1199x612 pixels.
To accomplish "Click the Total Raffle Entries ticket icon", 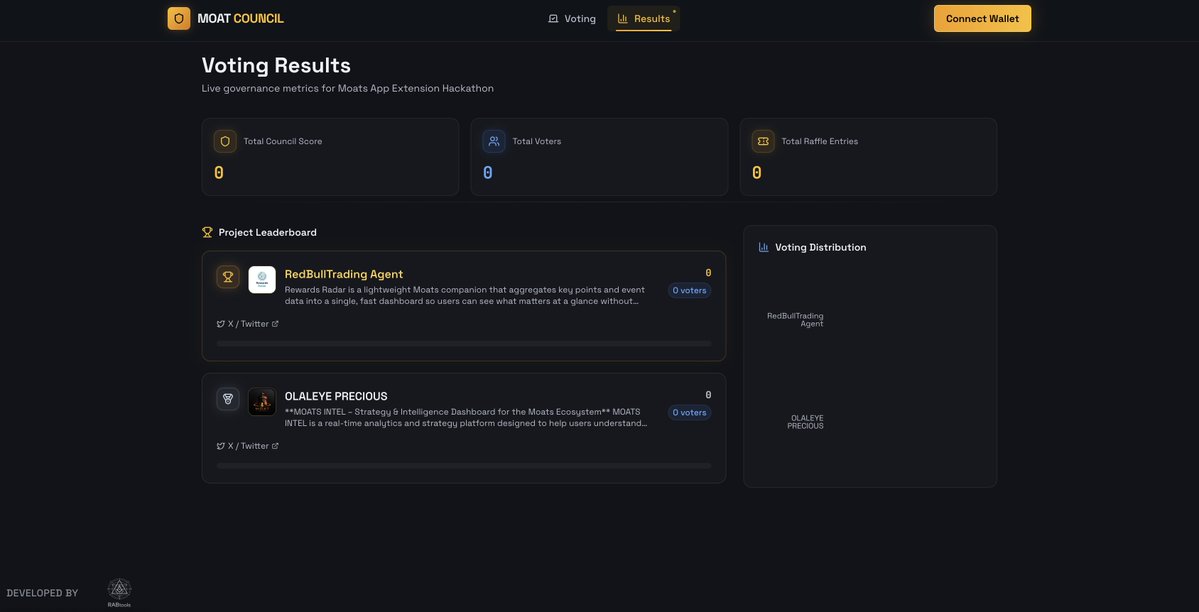I will pos(763,141).
